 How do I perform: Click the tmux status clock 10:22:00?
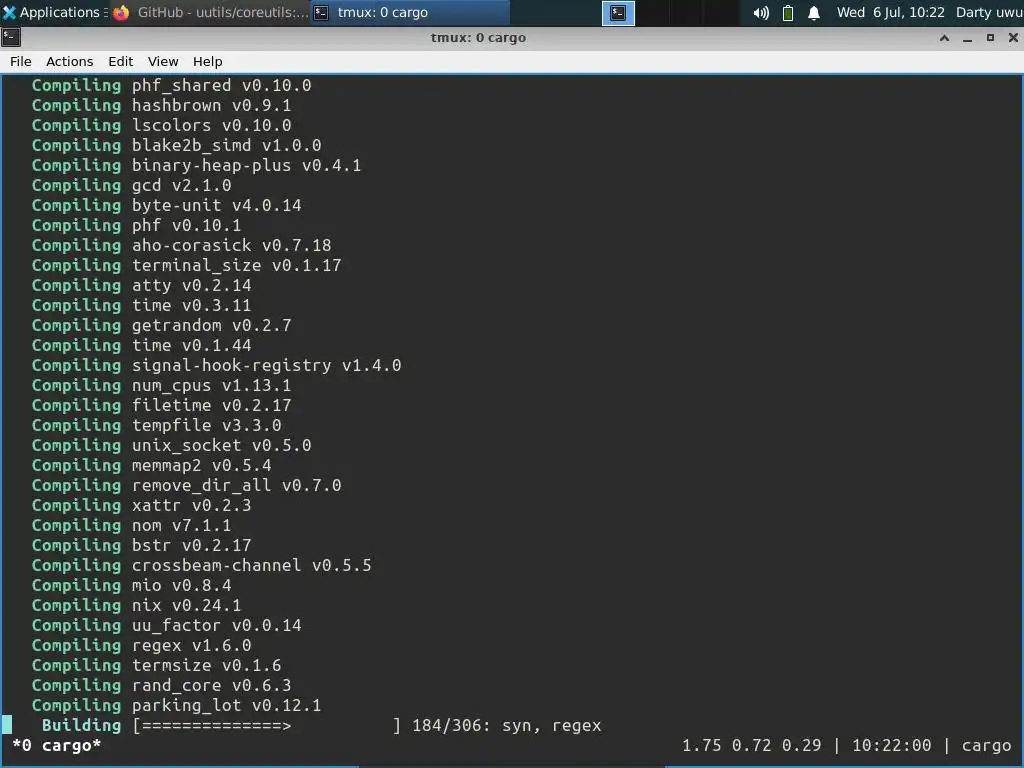(x=891, y=745)
